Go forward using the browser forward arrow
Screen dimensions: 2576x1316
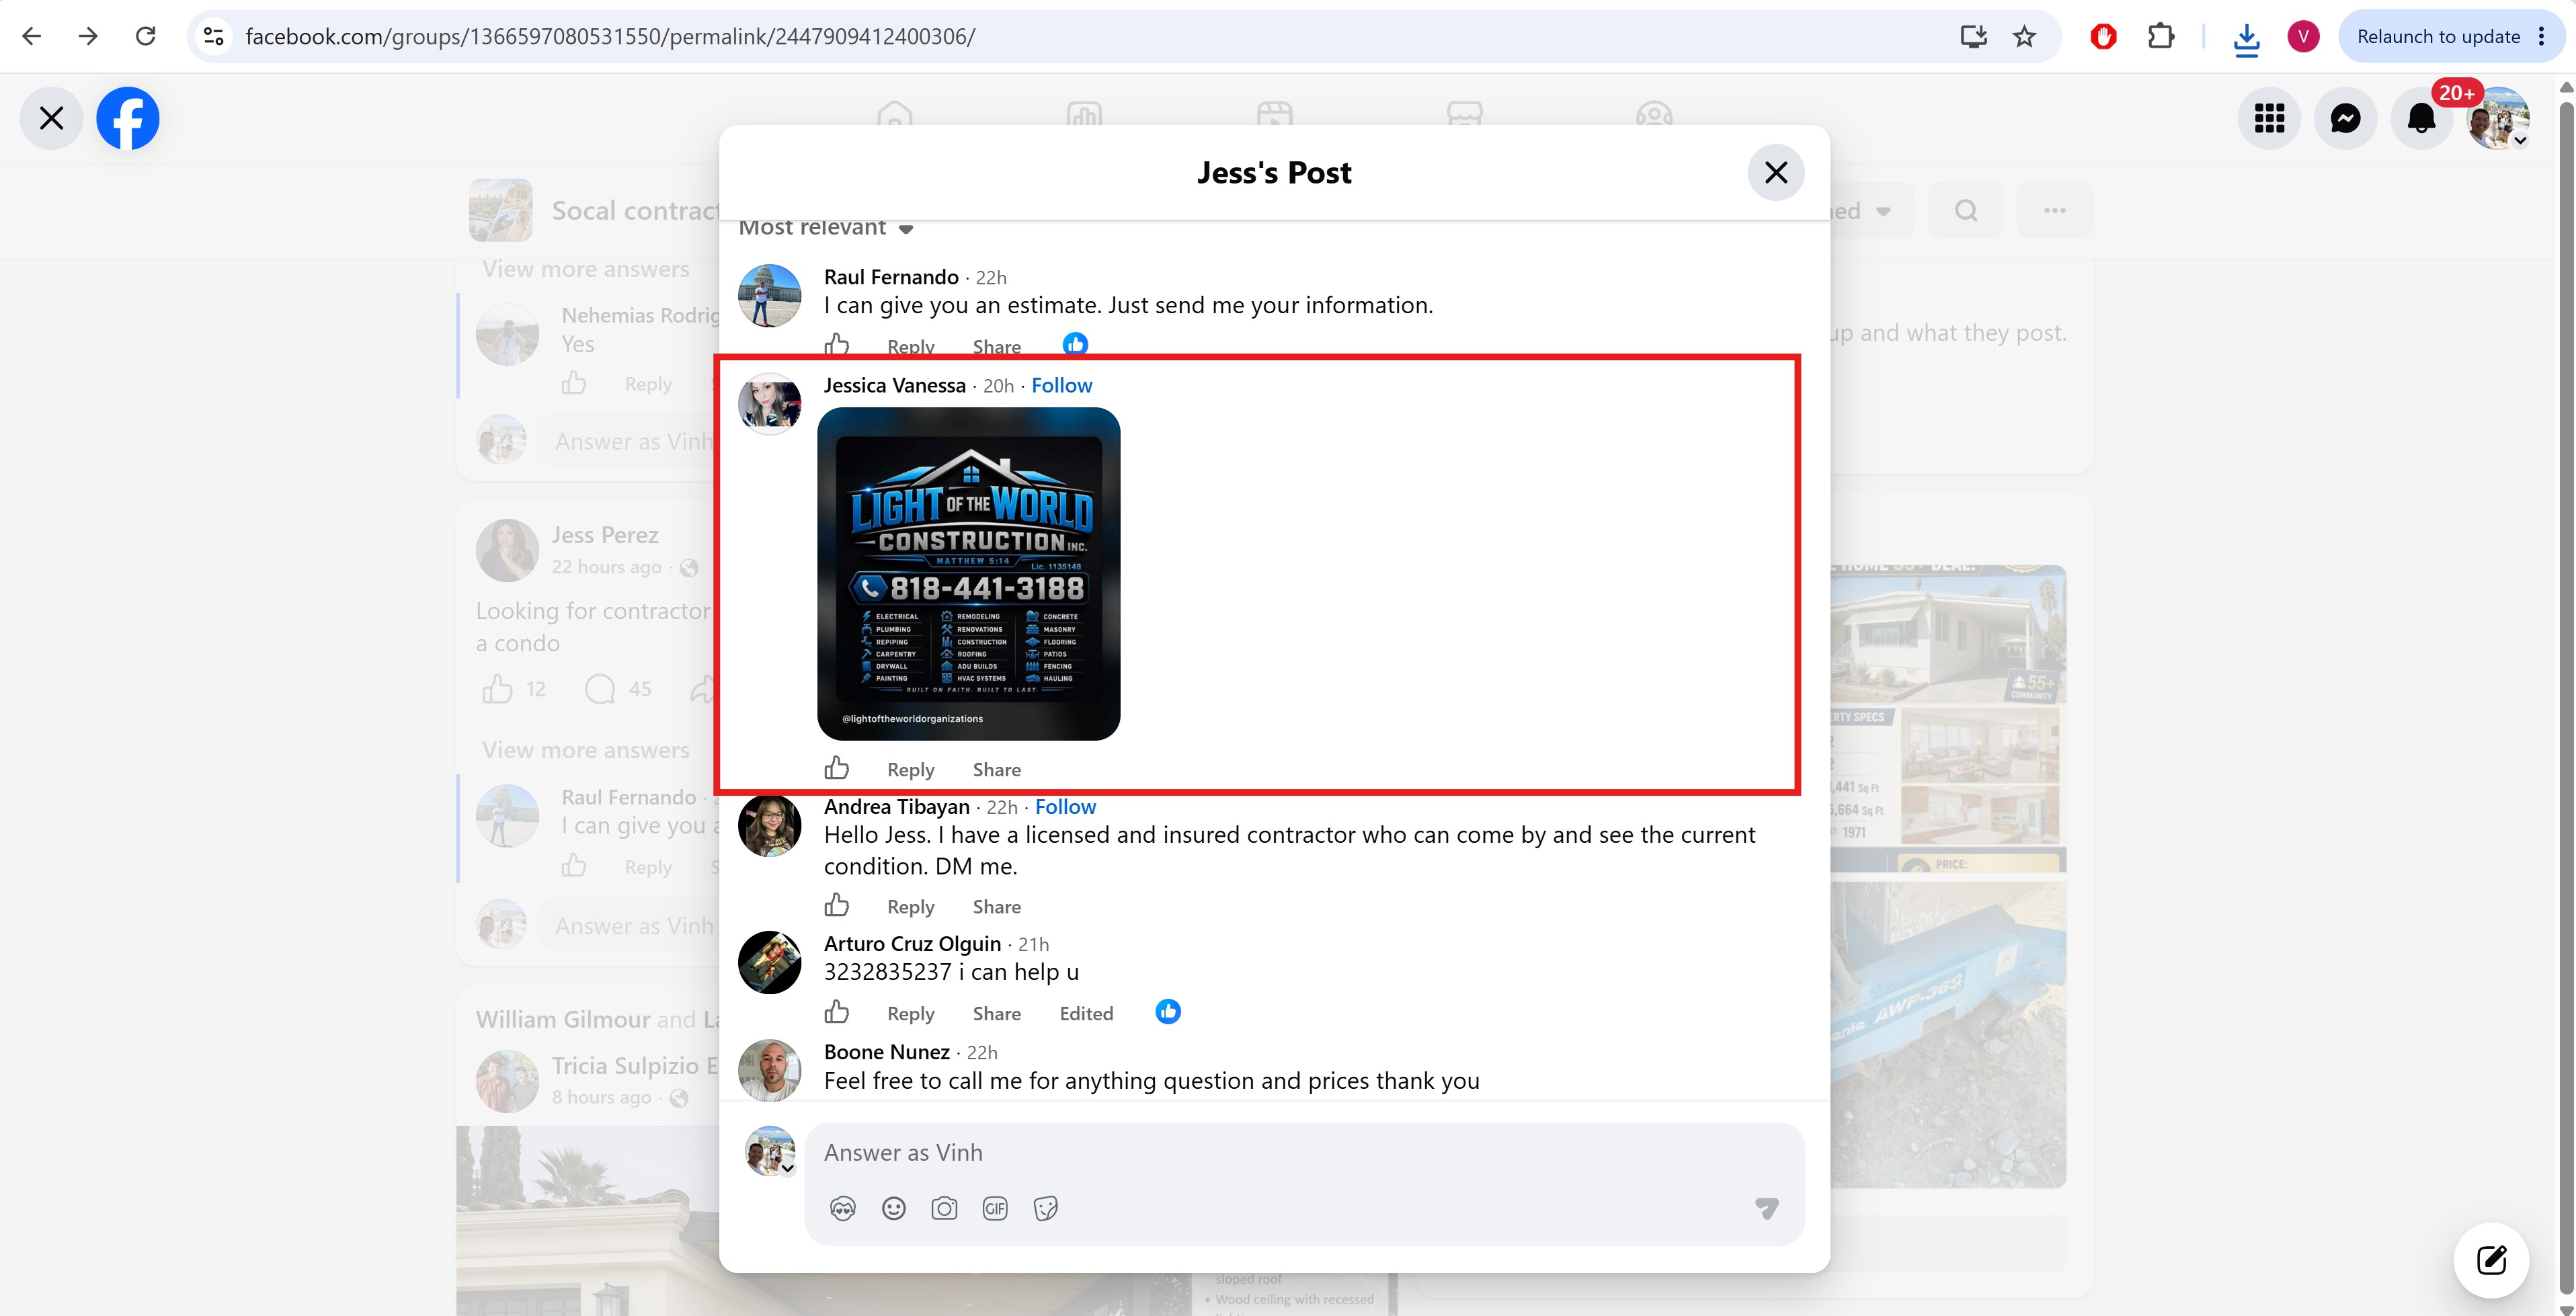click(89, 37)
